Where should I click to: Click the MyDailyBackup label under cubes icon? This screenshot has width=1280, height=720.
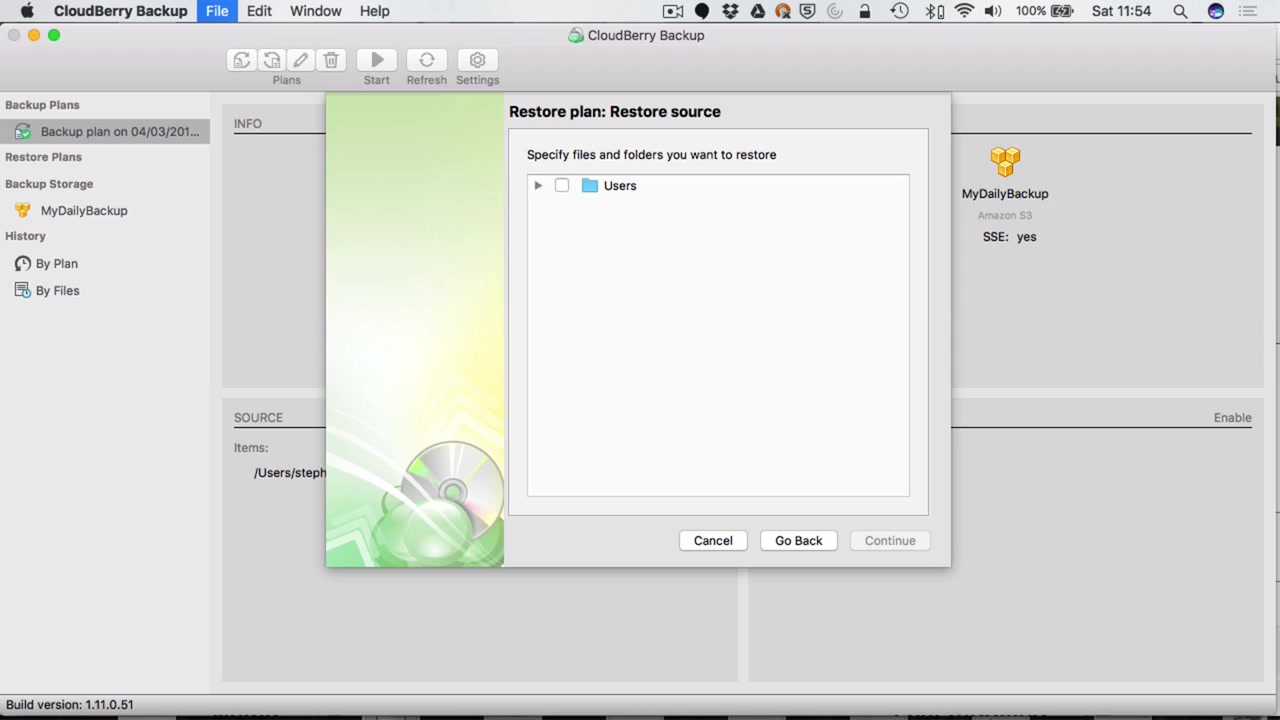(1005, 193)
